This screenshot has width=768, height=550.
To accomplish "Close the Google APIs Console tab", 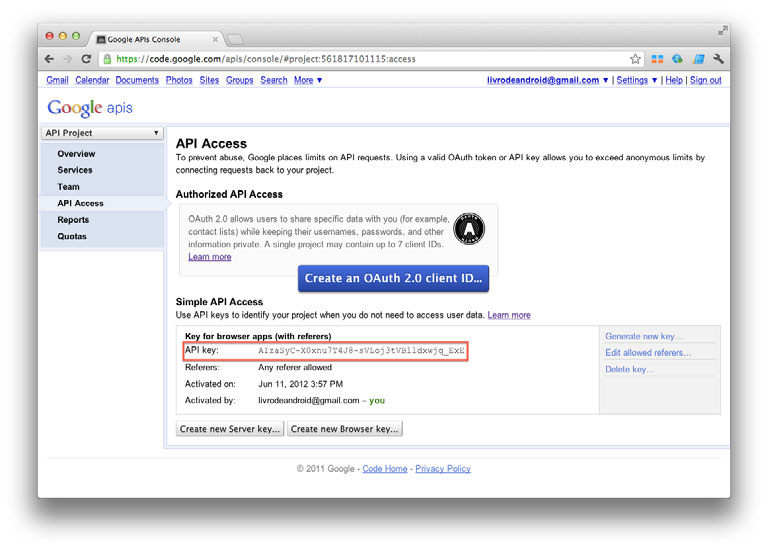I will (215, 39).
